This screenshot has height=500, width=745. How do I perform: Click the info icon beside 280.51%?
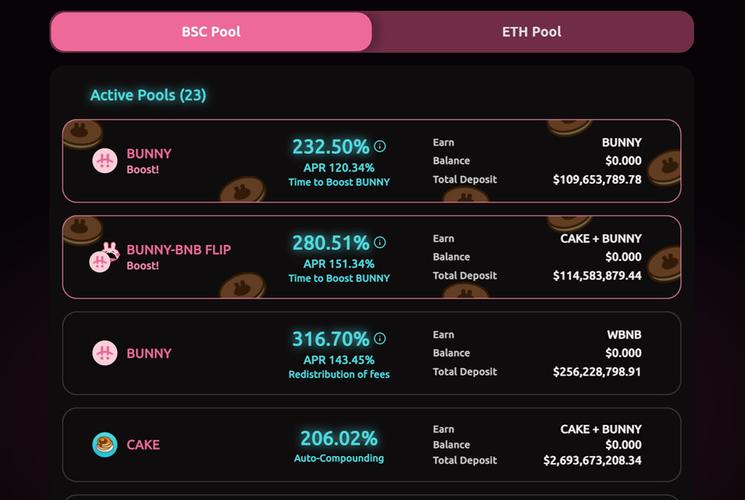(x=380, y=242)
